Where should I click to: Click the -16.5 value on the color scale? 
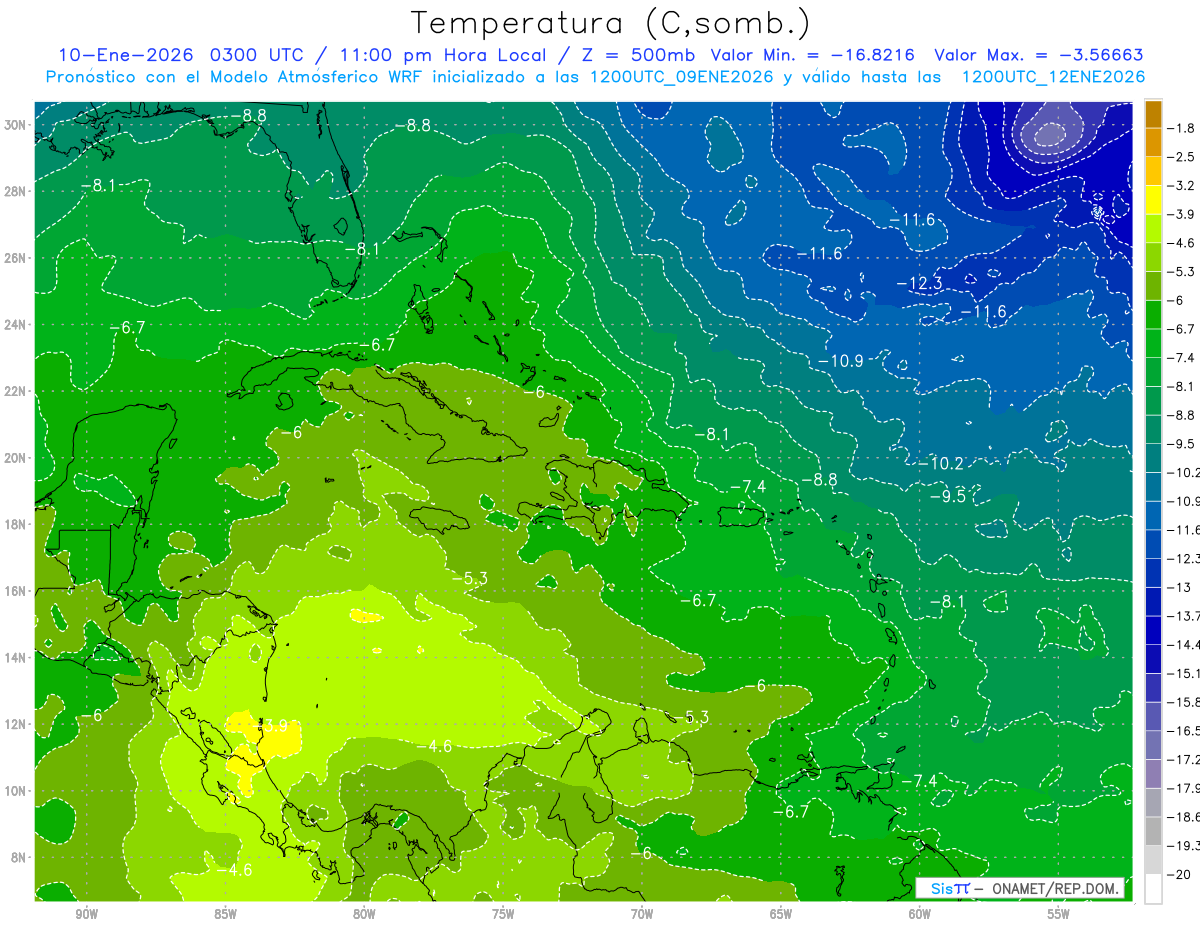1184,731
